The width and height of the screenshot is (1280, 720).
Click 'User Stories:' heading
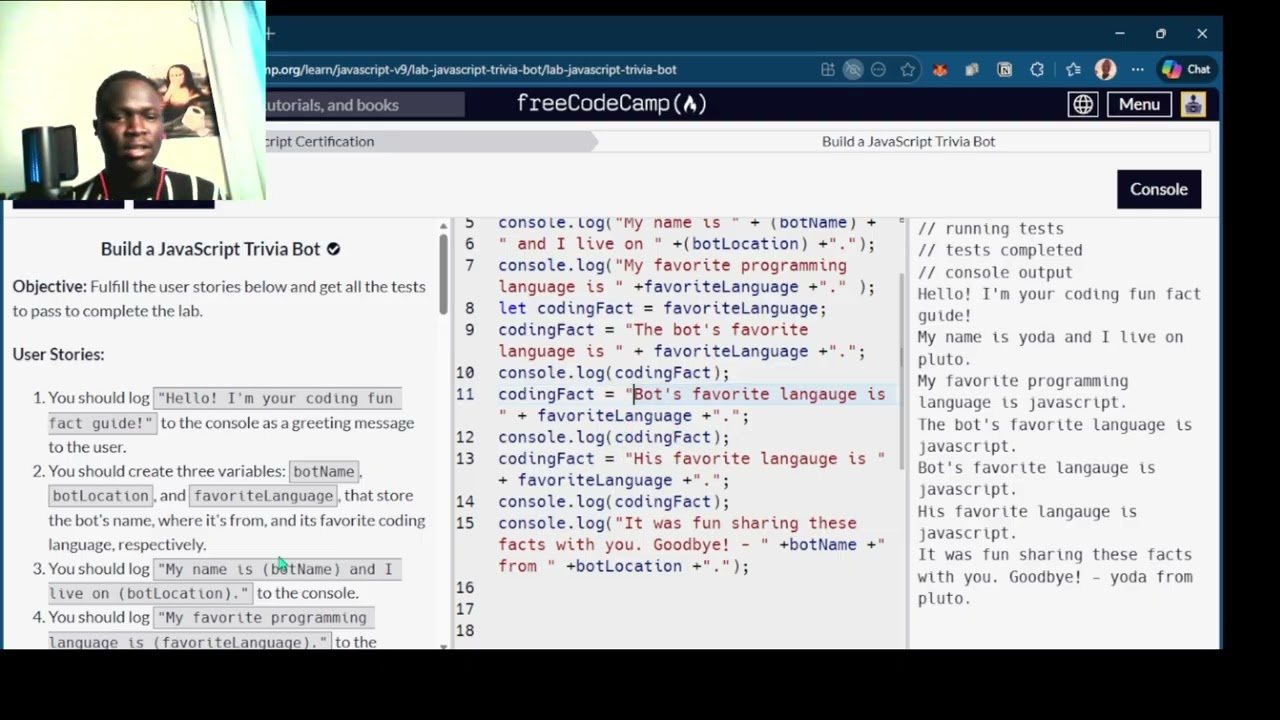click(x=58, y=354)
